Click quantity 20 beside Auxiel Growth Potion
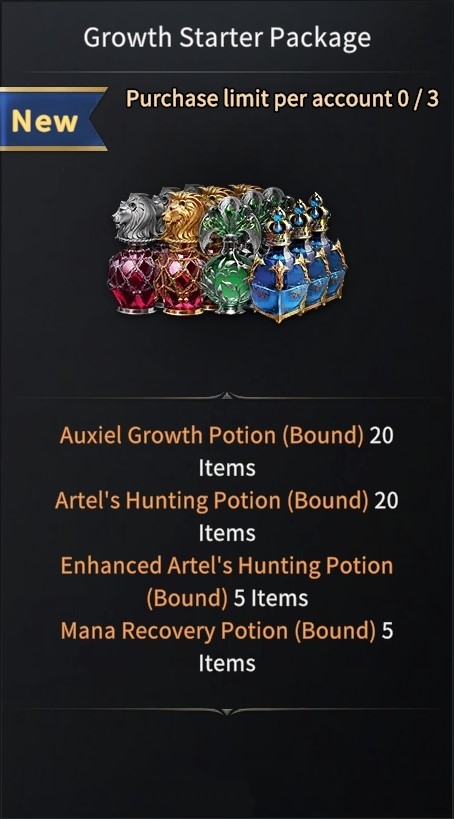This screenshot has height=819, width=454. [381, 435]
